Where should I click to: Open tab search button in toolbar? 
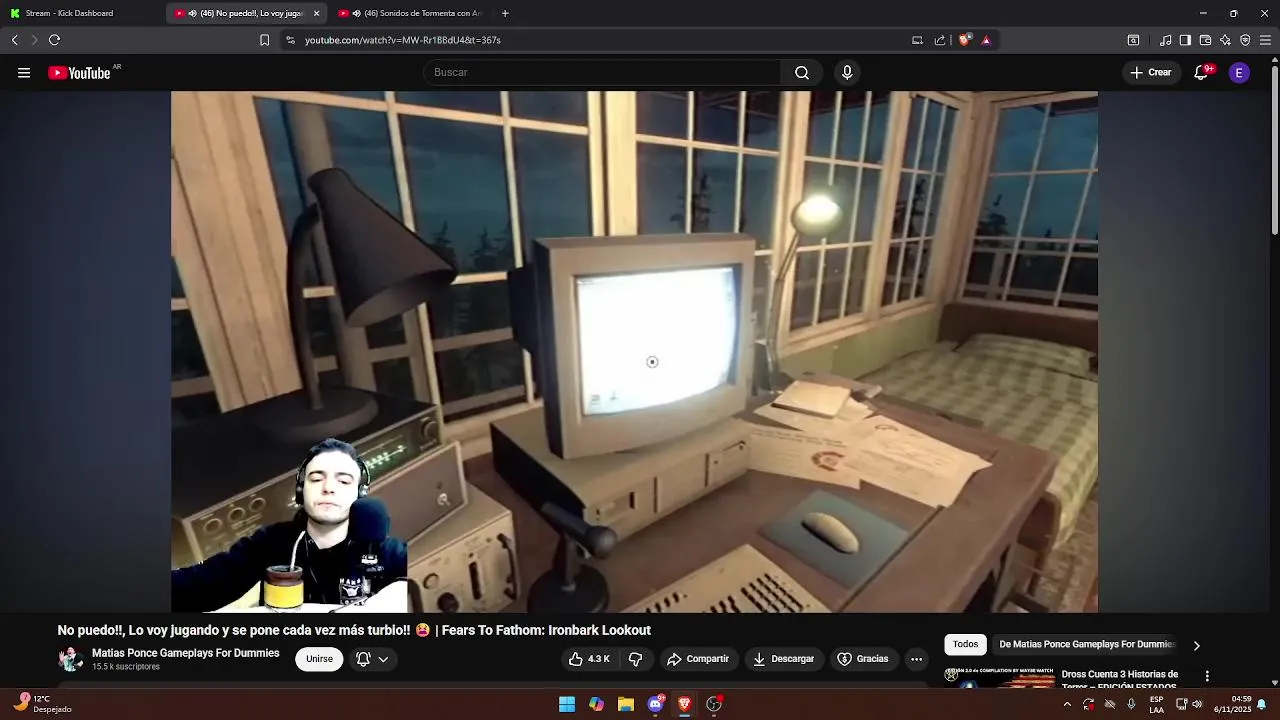click(1133, 40)
